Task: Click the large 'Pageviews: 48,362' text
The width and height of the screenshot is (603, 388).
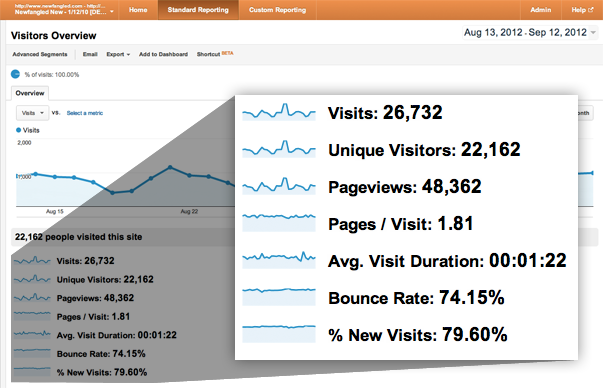Action: 405,187
